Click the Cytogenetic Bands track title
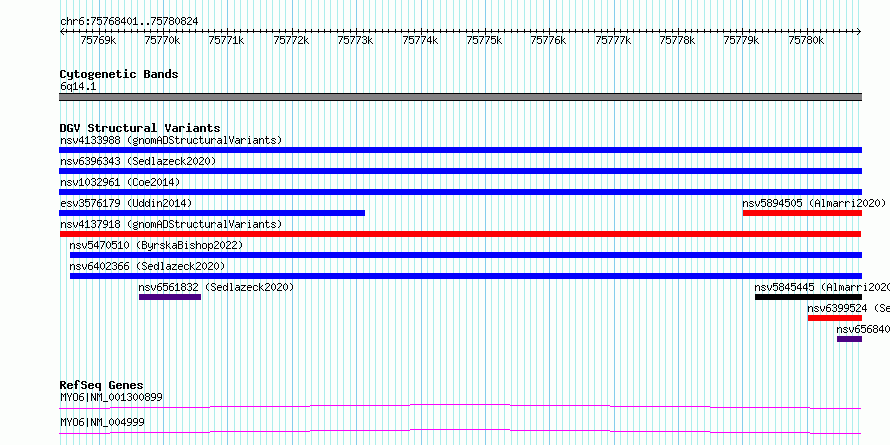 119,74
